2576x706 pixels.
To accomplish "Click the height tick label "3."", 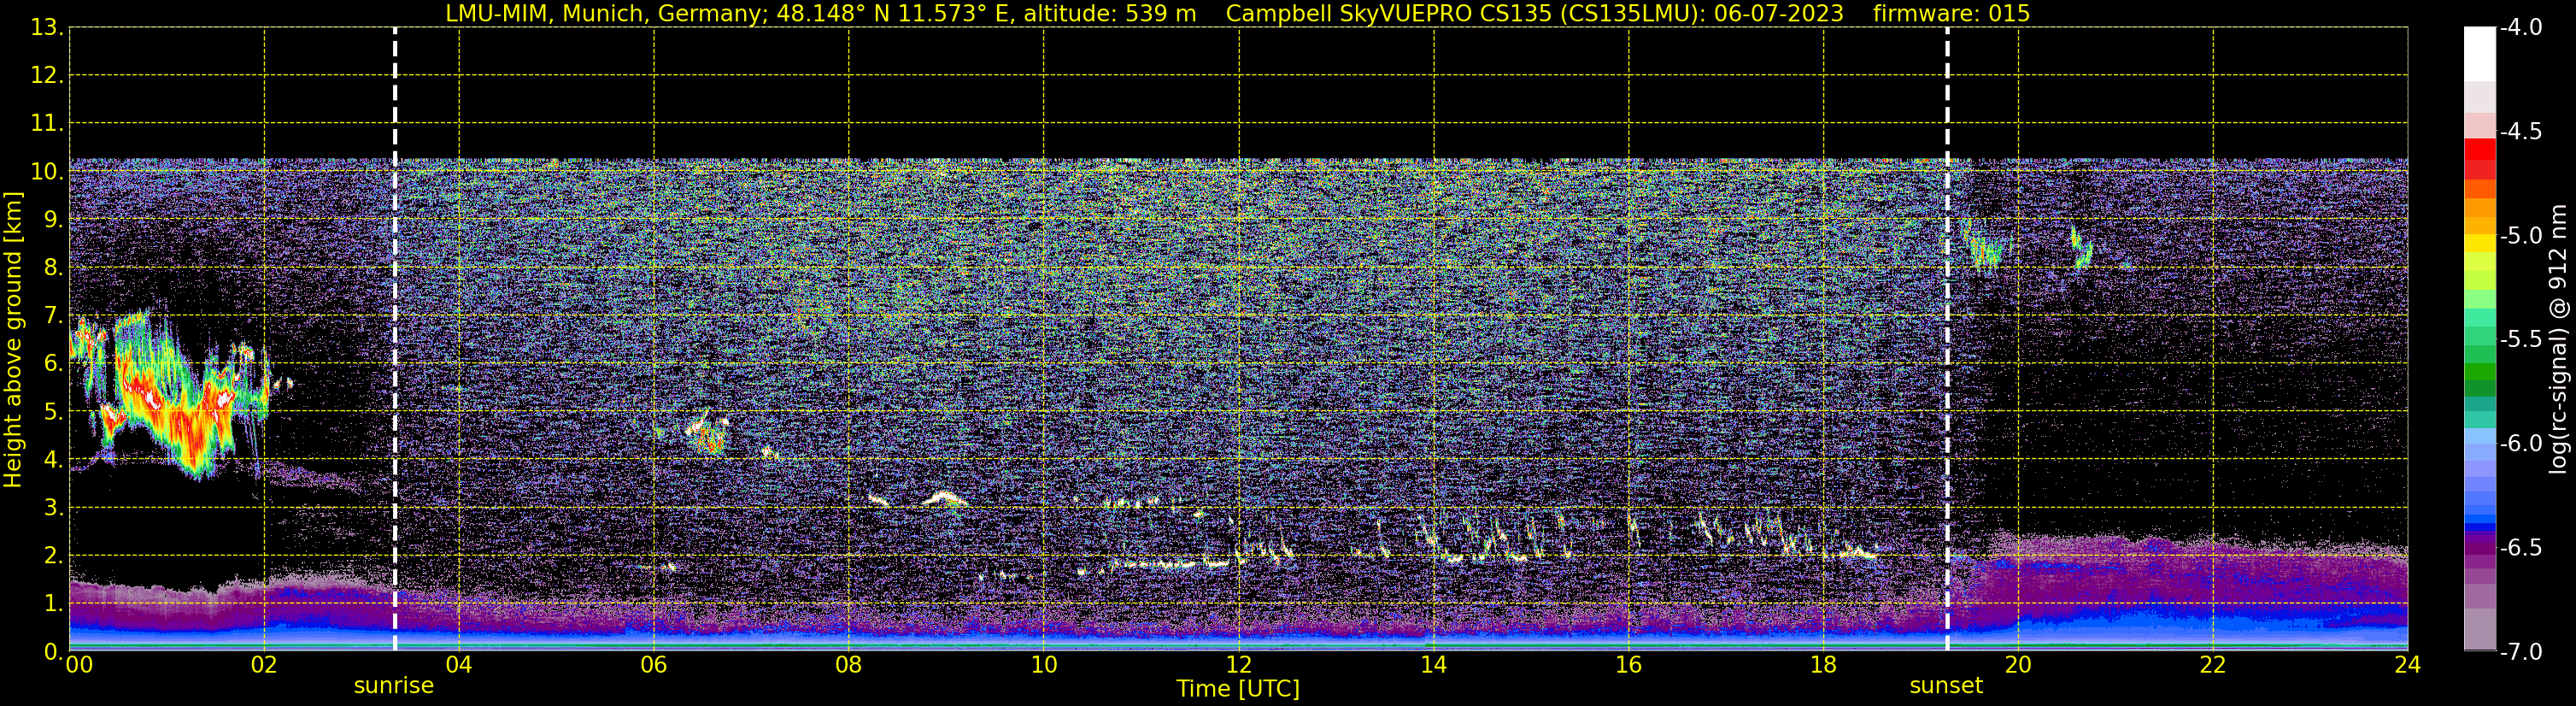I will 53,508.
